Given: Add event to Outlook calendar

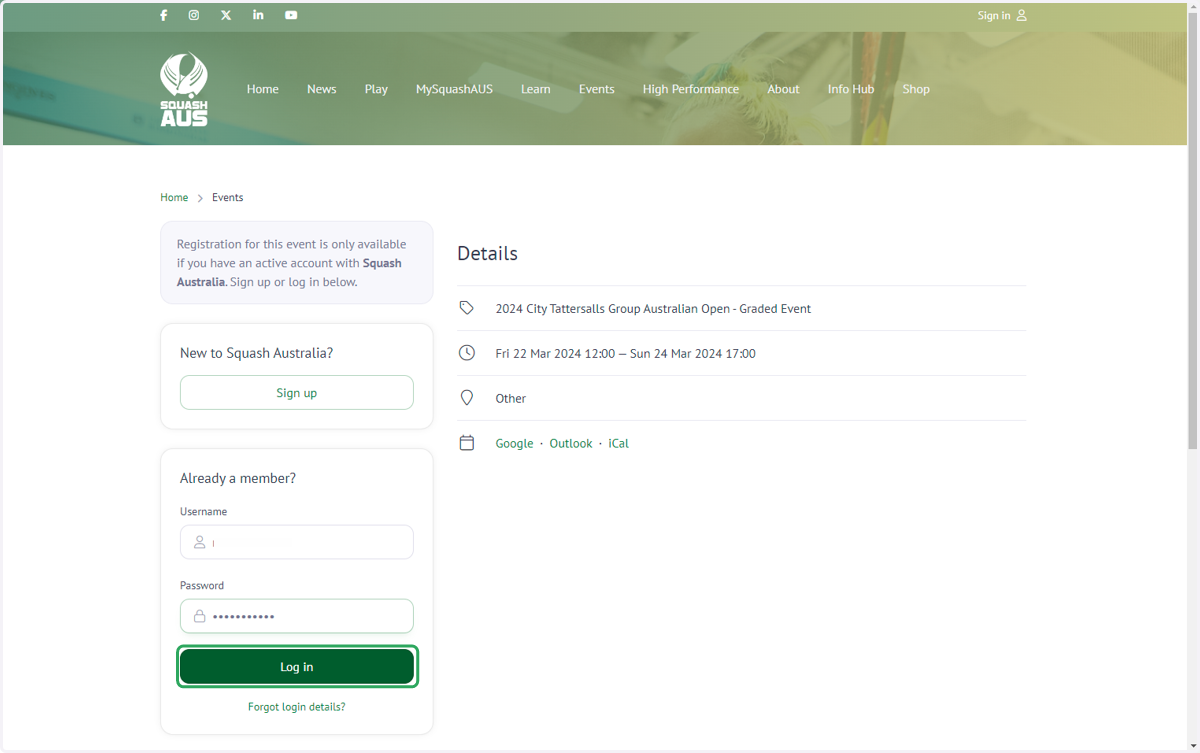Looking at the screenshot, I should click(x=571, y=443).
